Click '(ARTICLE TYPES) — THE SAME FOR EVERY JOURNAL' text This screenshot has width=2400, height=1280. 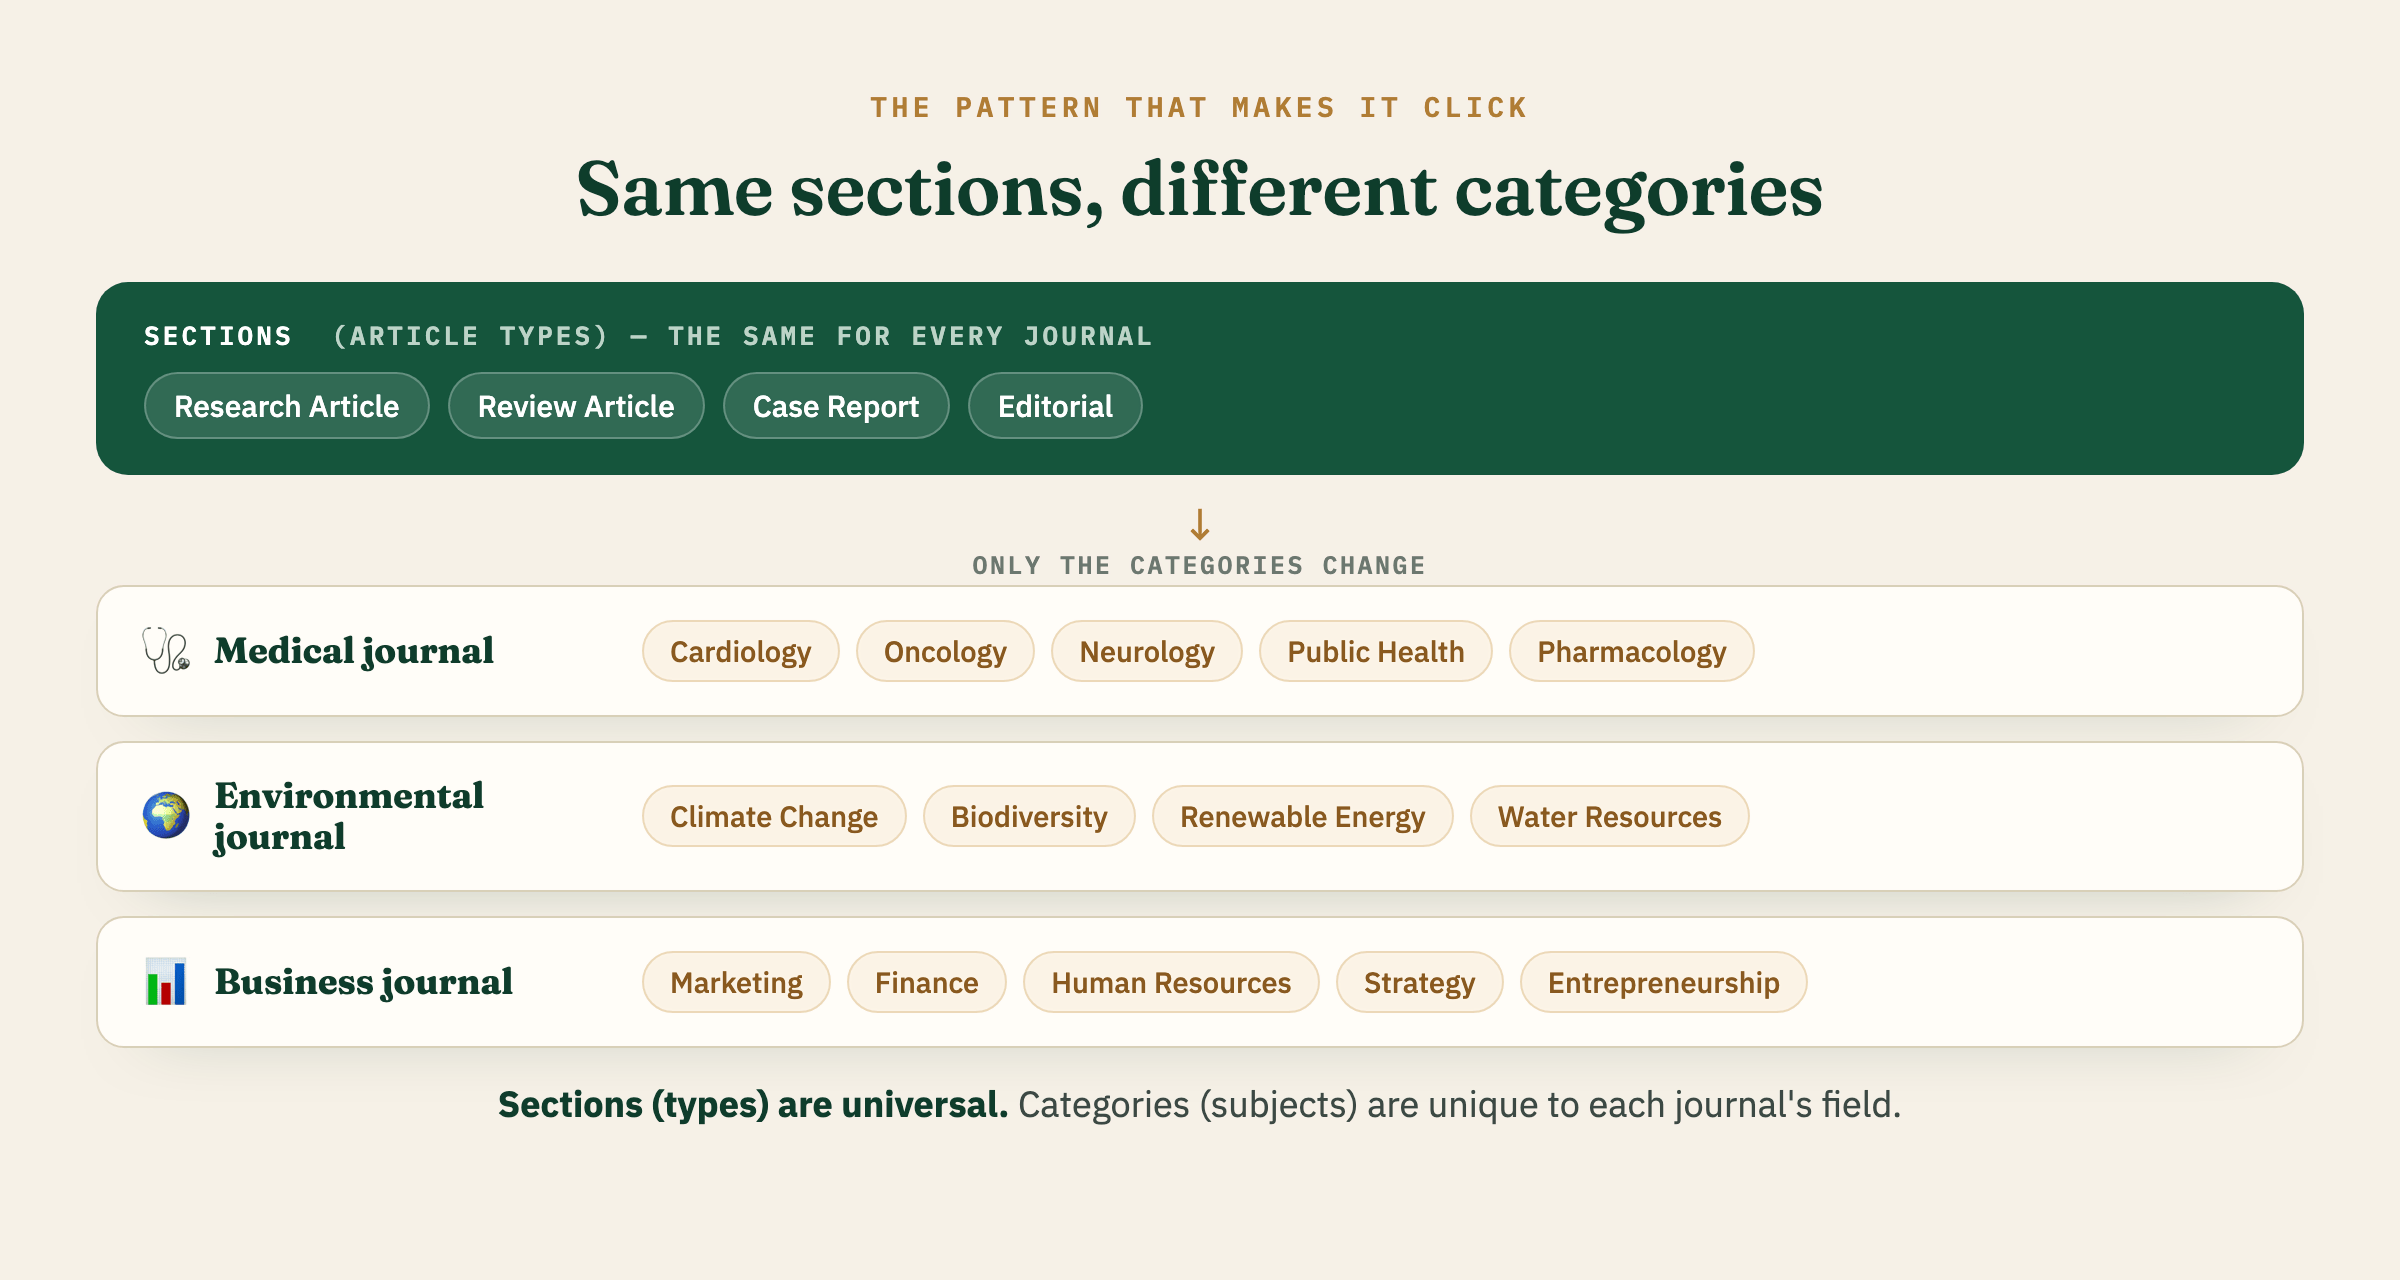[x=742, y=336]
